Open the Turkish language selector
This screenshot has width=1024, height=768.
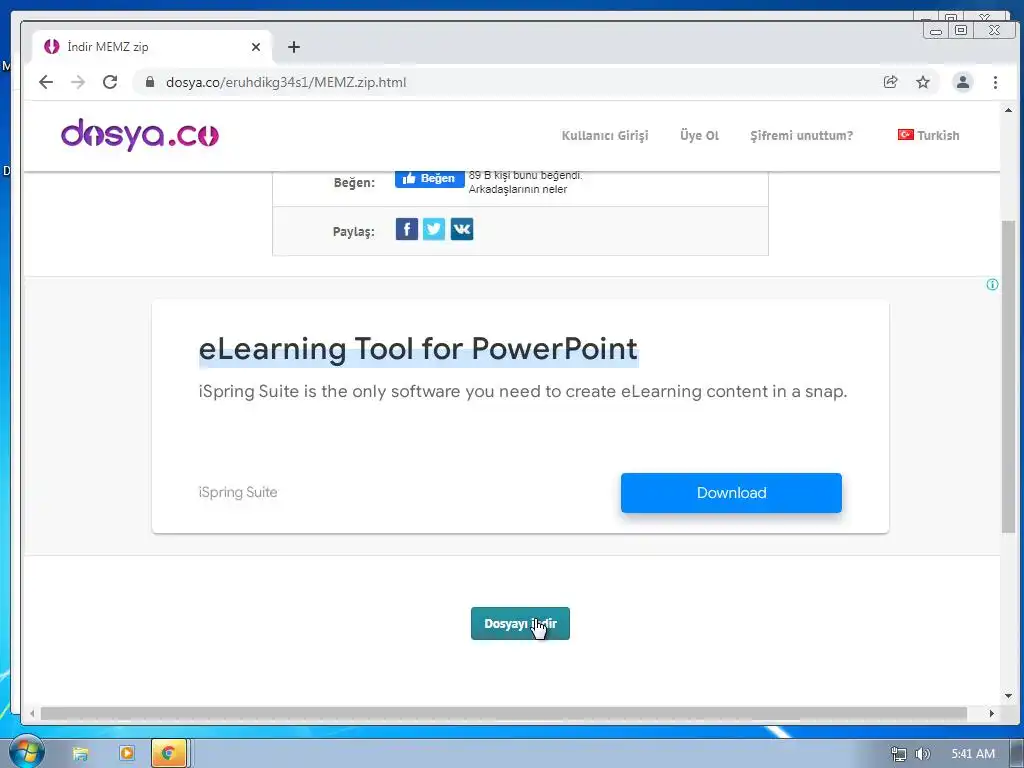(928, 135)
